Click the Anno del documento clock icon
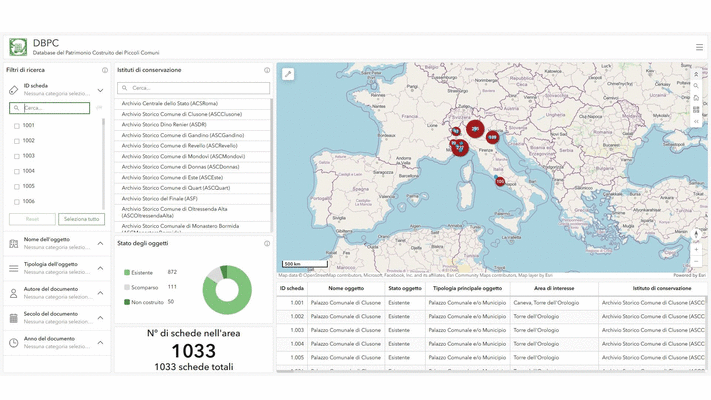Screen dimensions: 711x400 click(14, 343)
